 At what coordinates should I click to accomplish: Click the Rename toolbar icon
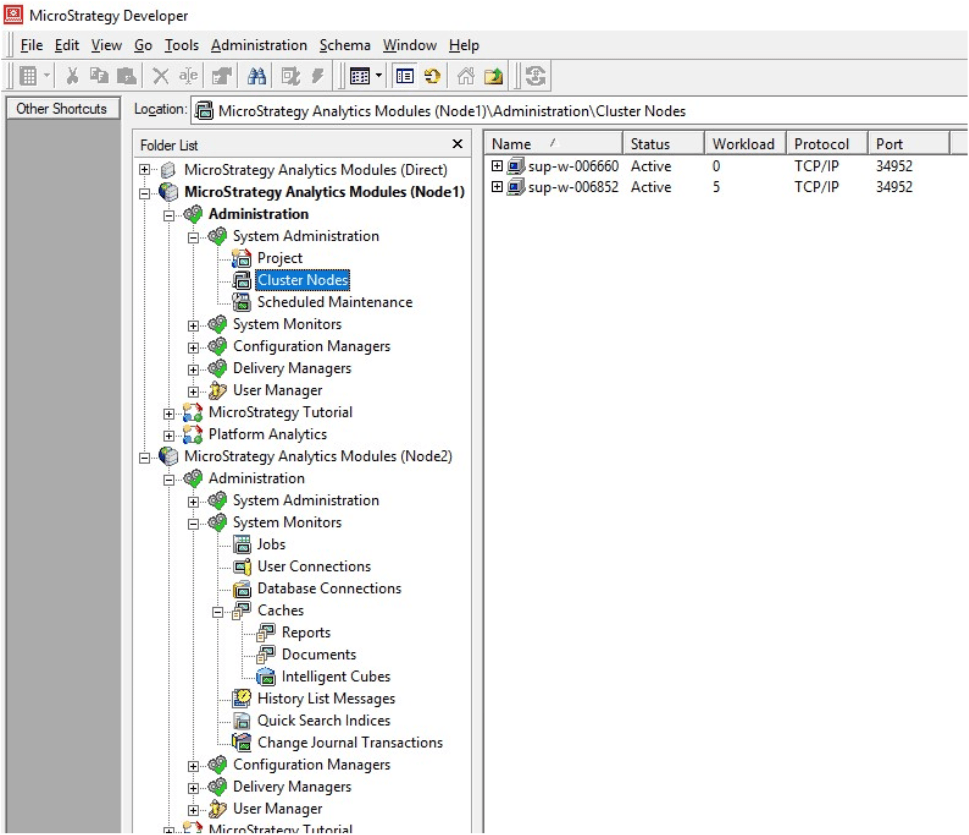(x=188, y=76)
